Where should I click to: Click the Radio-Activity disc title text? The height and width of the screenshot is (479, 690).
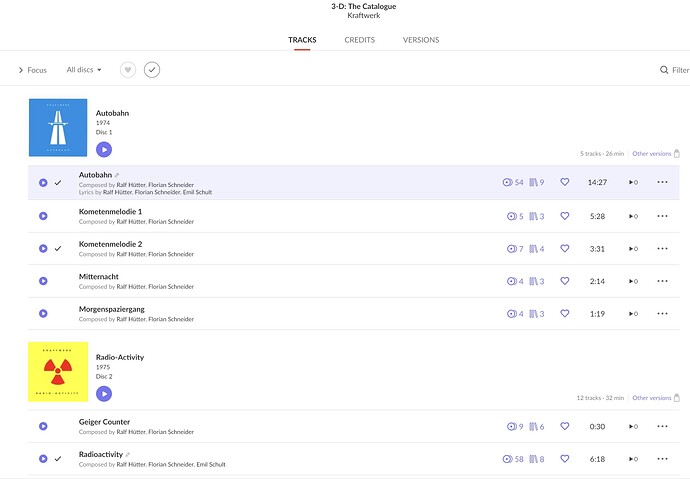pyautogui.click(x=120, y=357)
